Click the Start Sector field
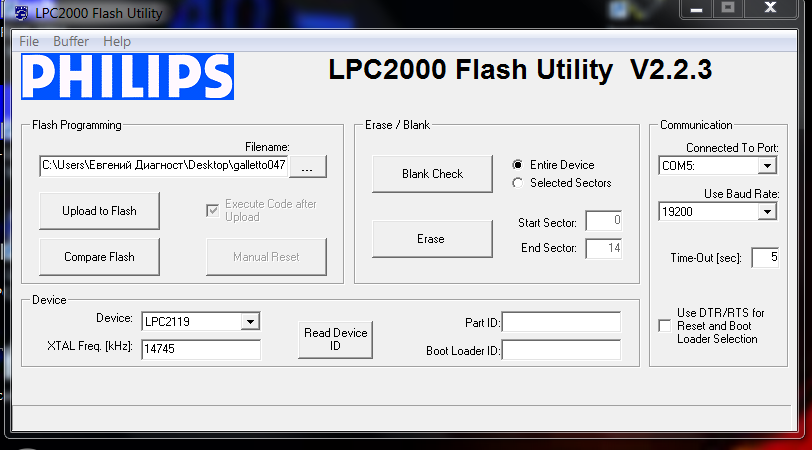 (x=604, y=221)
